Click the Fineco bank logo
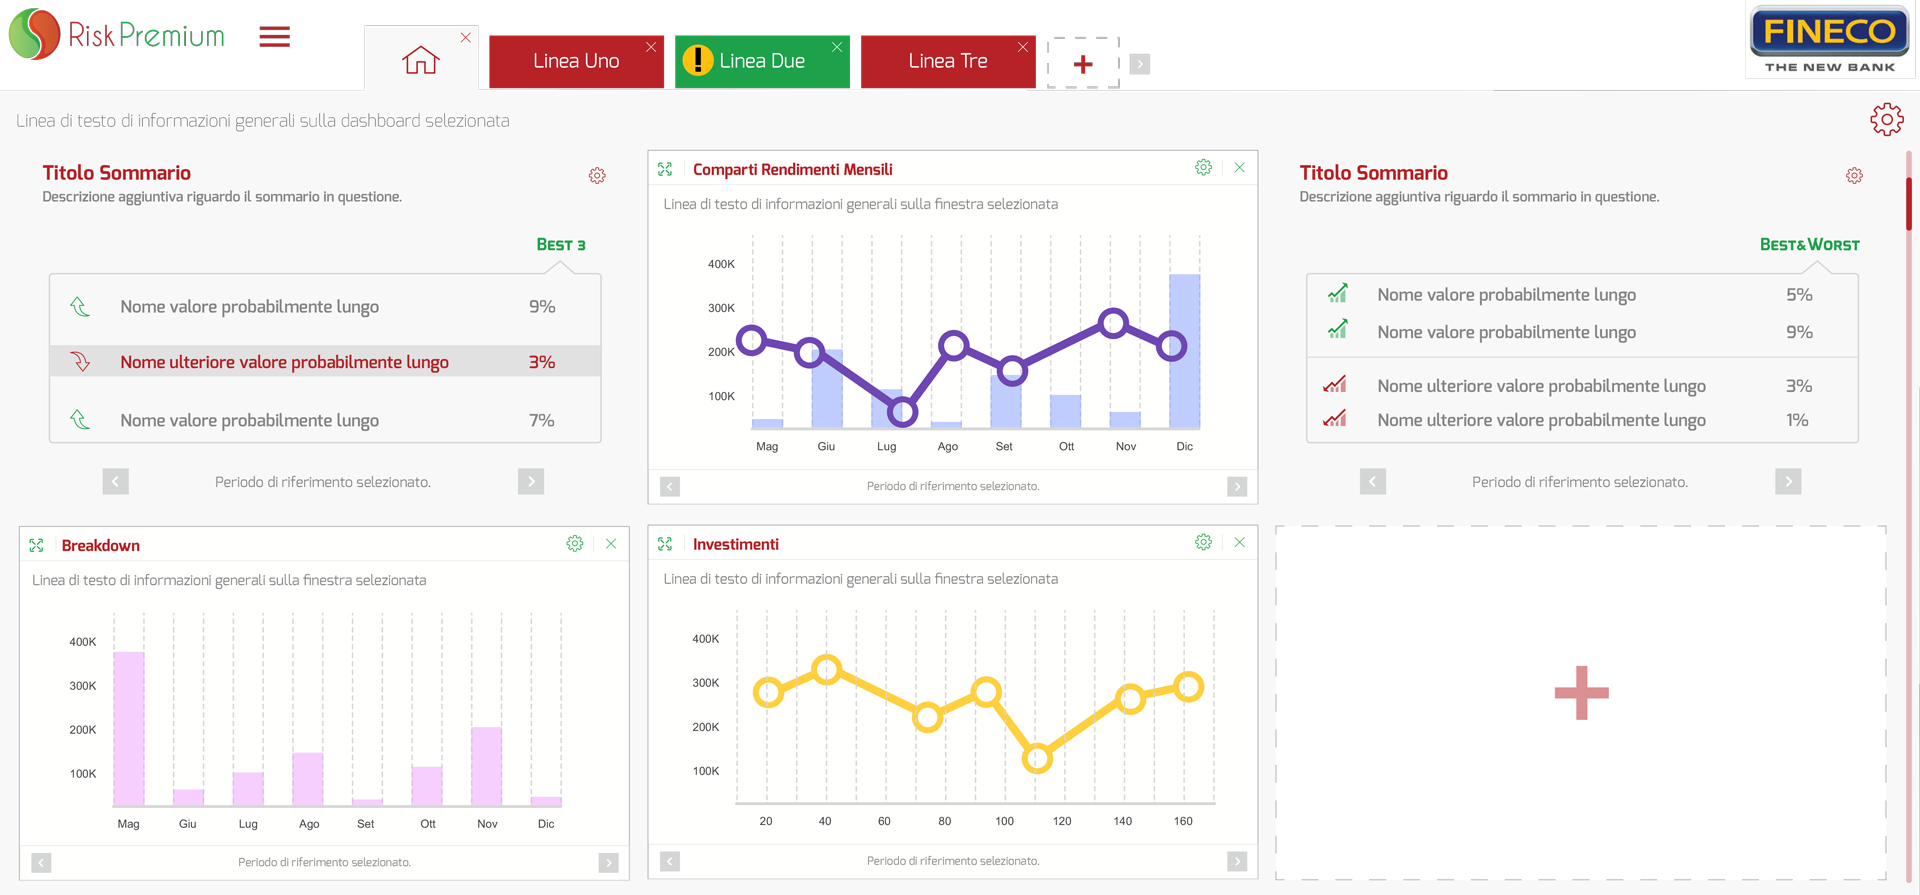The width and height of the screenshot is (1920, 895). (x=1829, y=40)
